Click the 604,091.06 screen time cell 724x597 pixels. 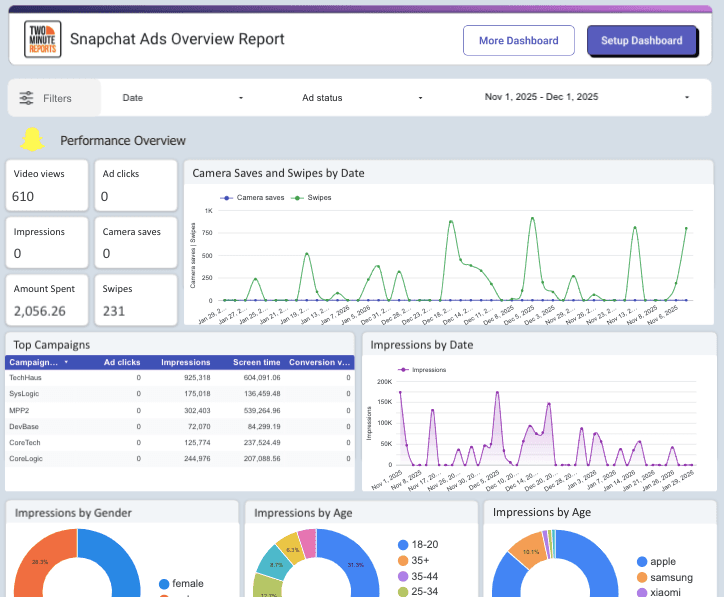(262, 378)
